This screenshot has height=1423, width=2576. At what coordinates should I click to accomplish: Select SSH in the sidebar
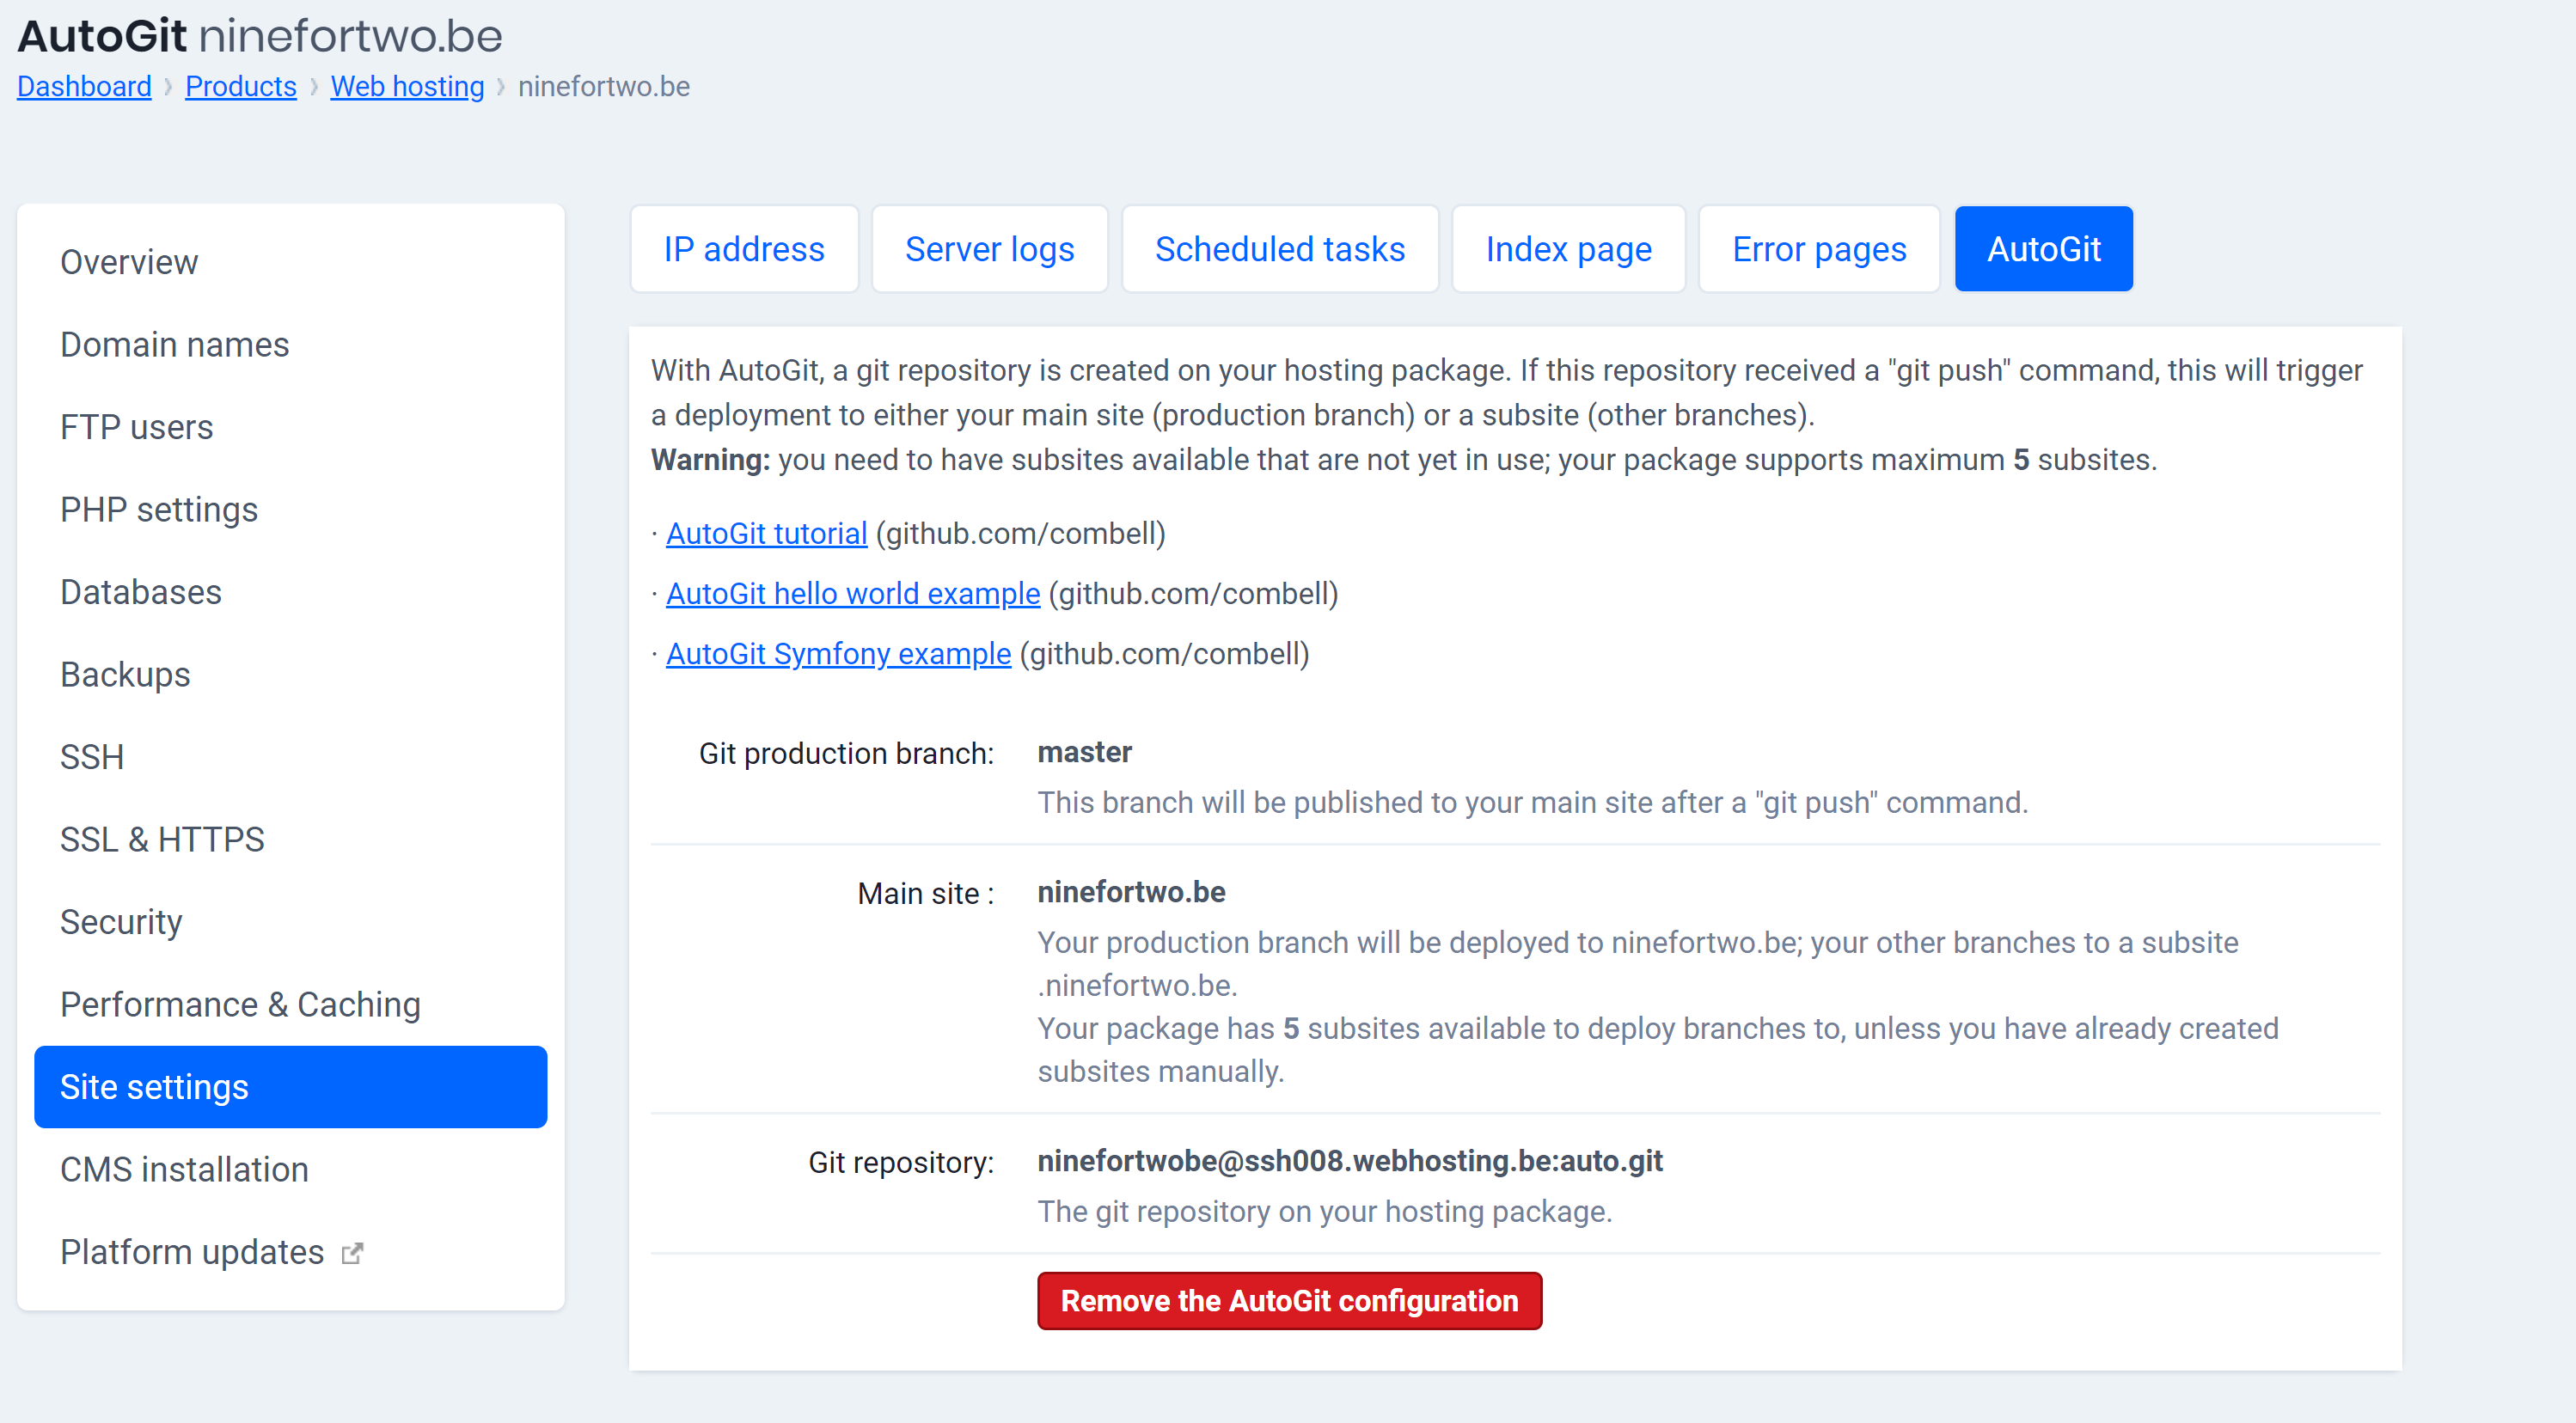pos(290,757)
